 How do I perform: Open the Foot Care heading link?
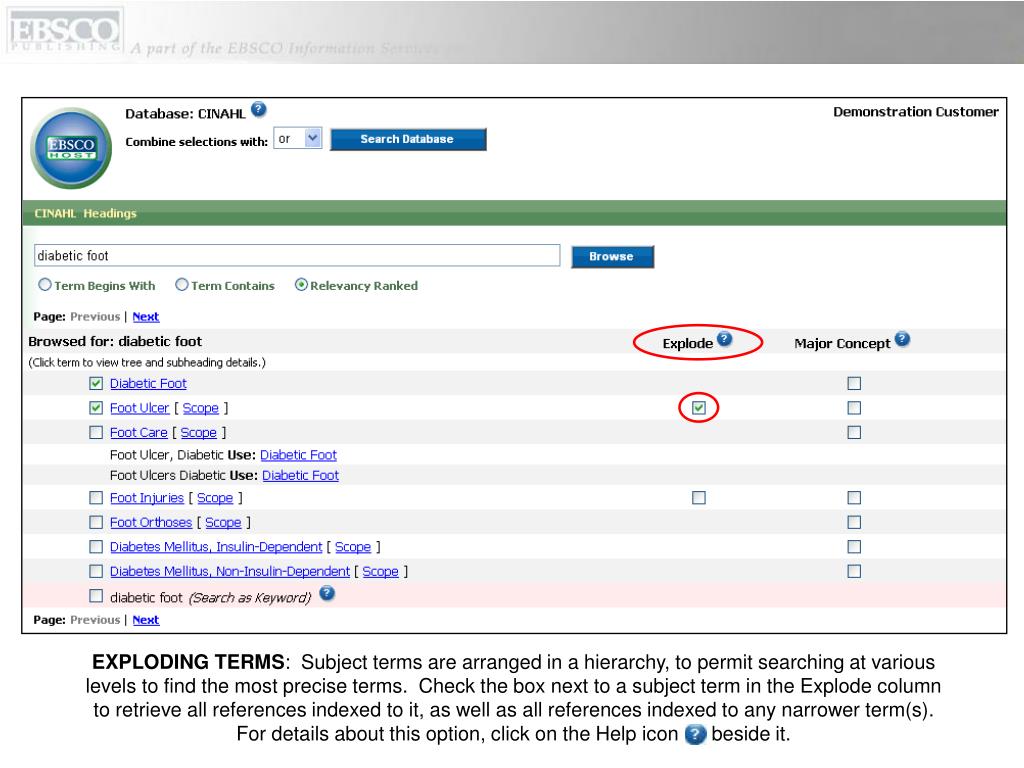tap(138, 432)
